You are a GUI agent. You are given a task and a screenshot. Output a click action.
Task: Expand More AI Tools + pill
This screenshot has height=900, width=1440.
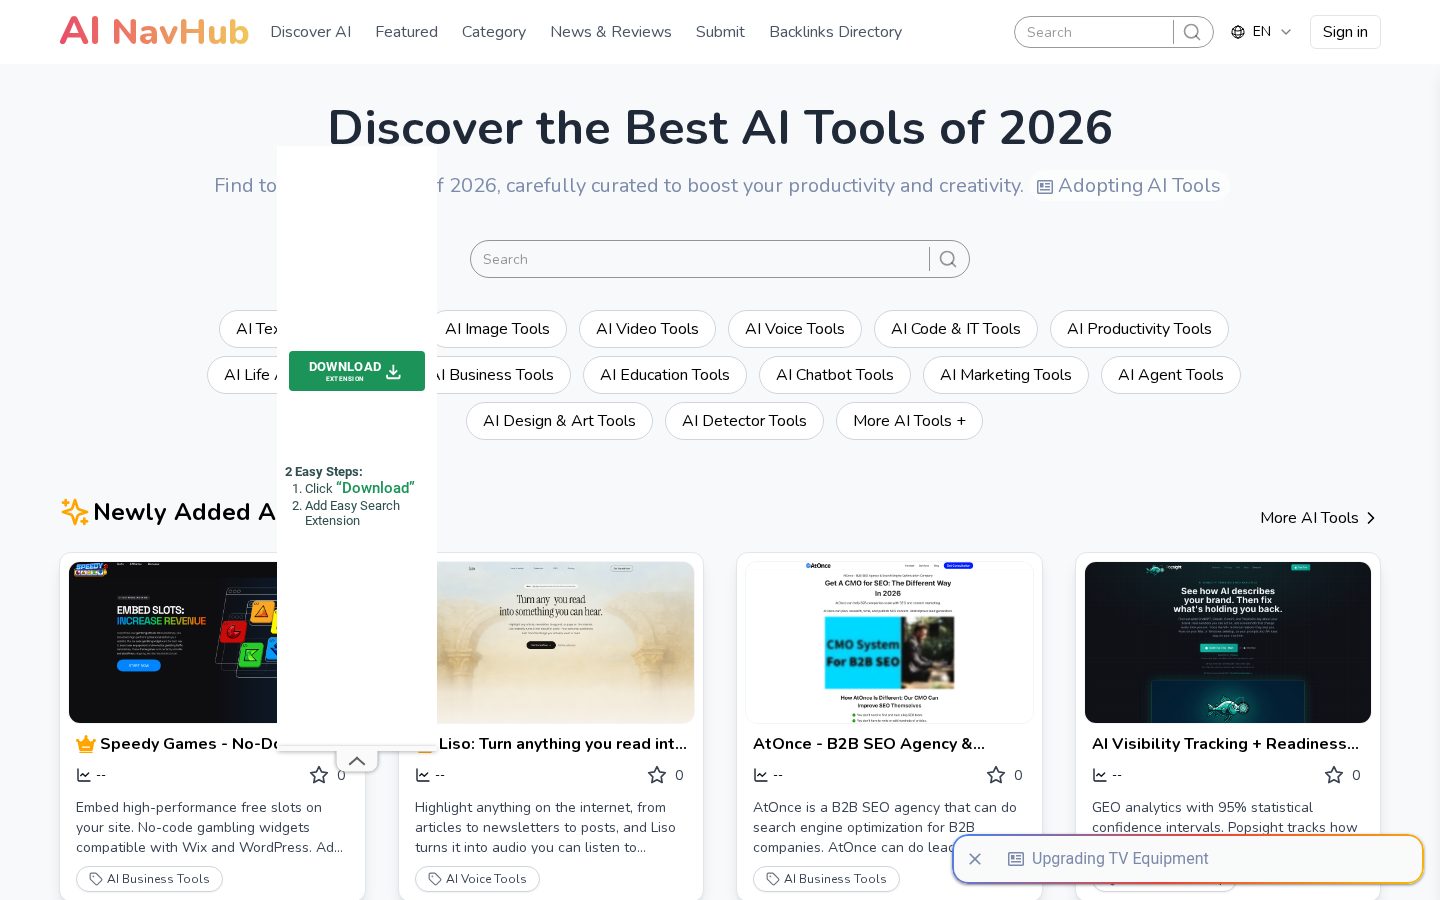coord(909,421)
